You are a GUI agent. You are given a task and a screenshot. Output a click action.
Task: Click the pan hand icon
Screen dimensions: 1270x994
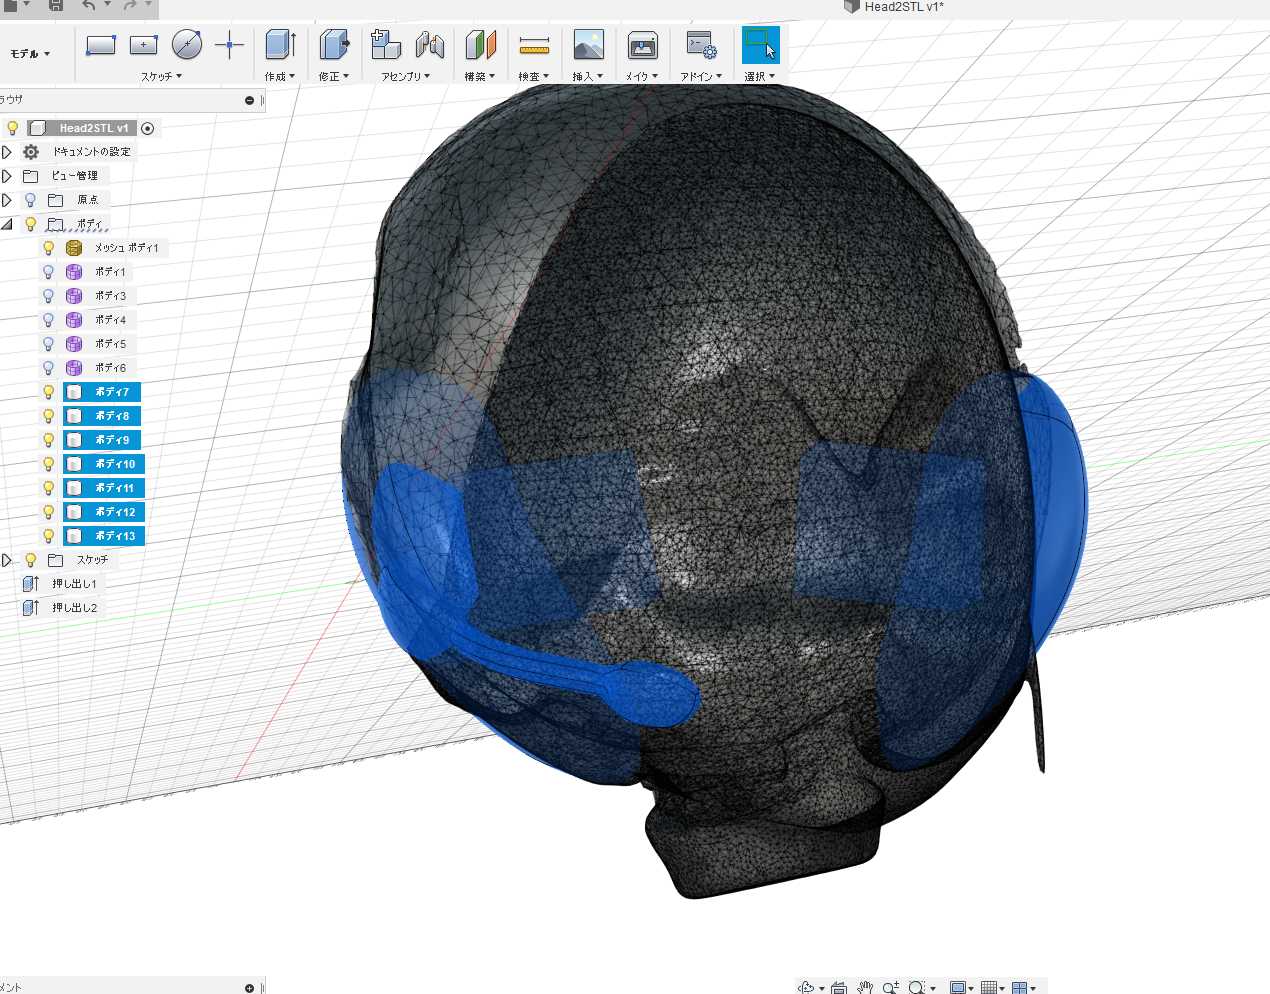click(x=865, y=987)
